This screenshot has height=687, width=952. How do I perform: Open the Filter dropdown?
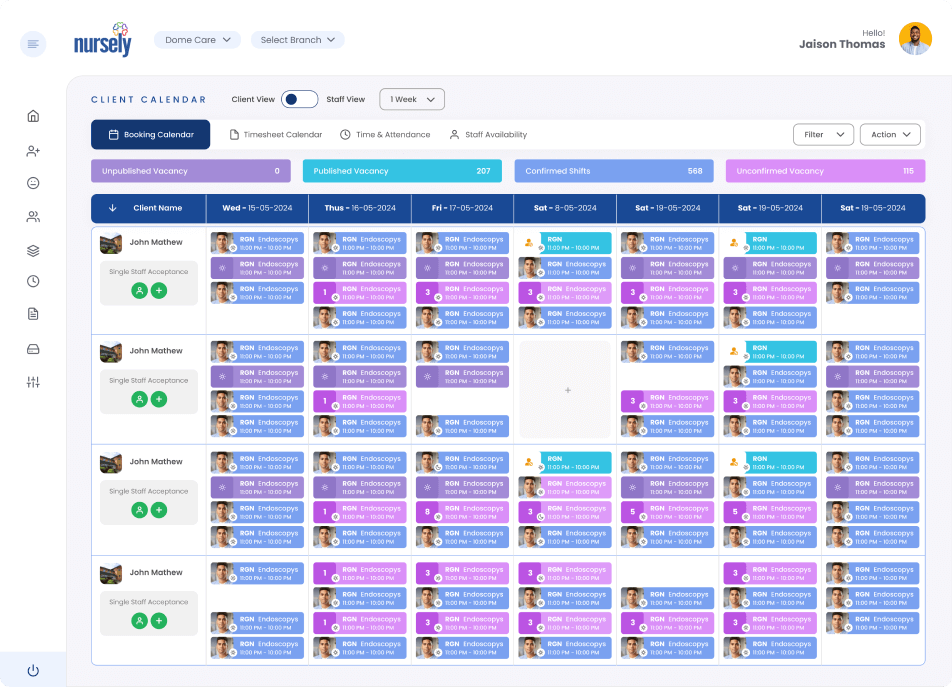(823, 135)
